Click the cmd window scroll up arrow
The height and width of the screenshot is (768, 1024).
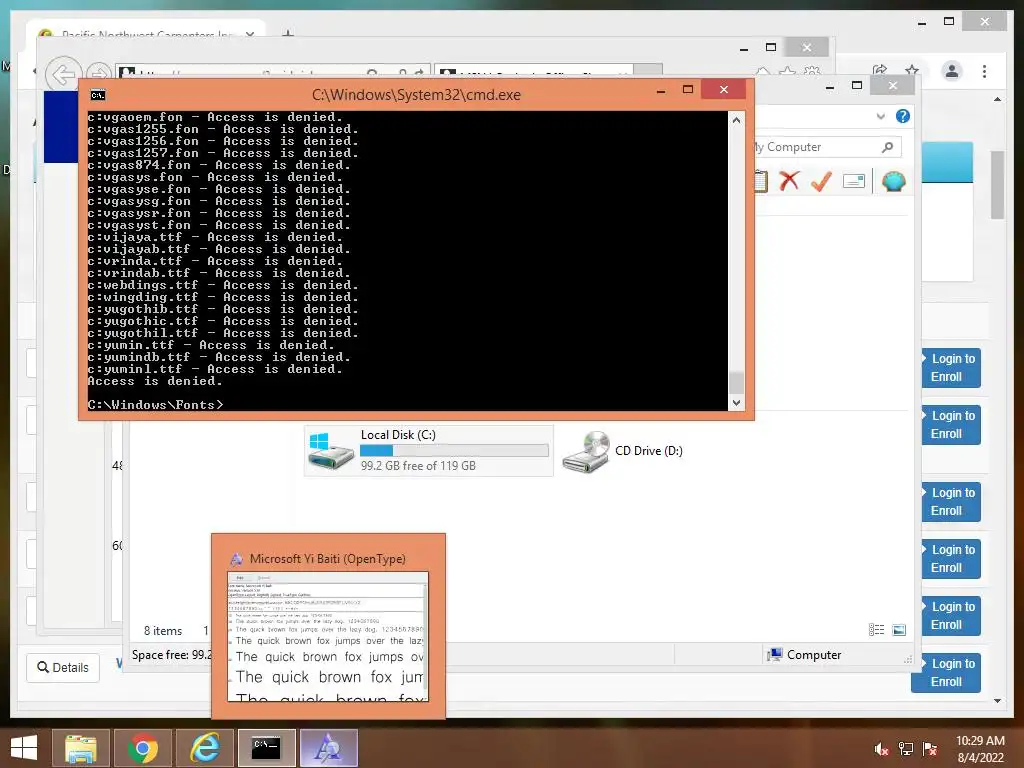pos(736,120)
